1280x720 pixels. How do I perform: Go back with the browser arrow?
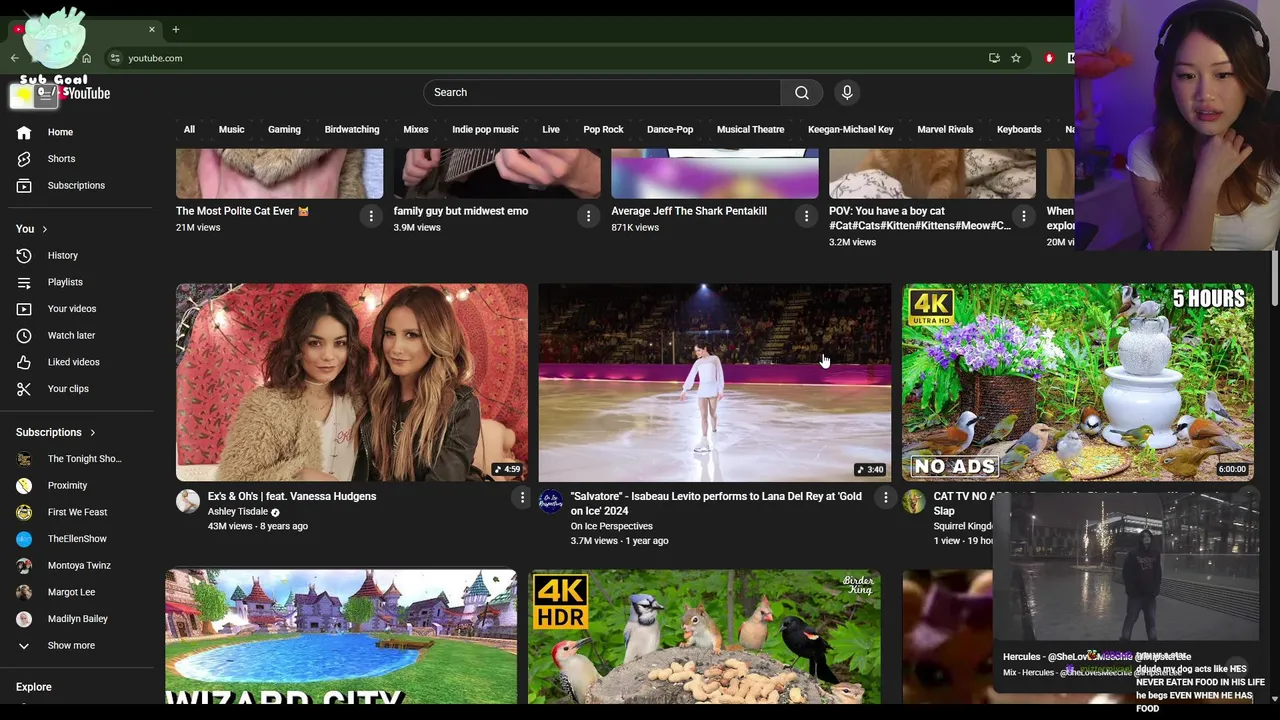tap(14, 58)
